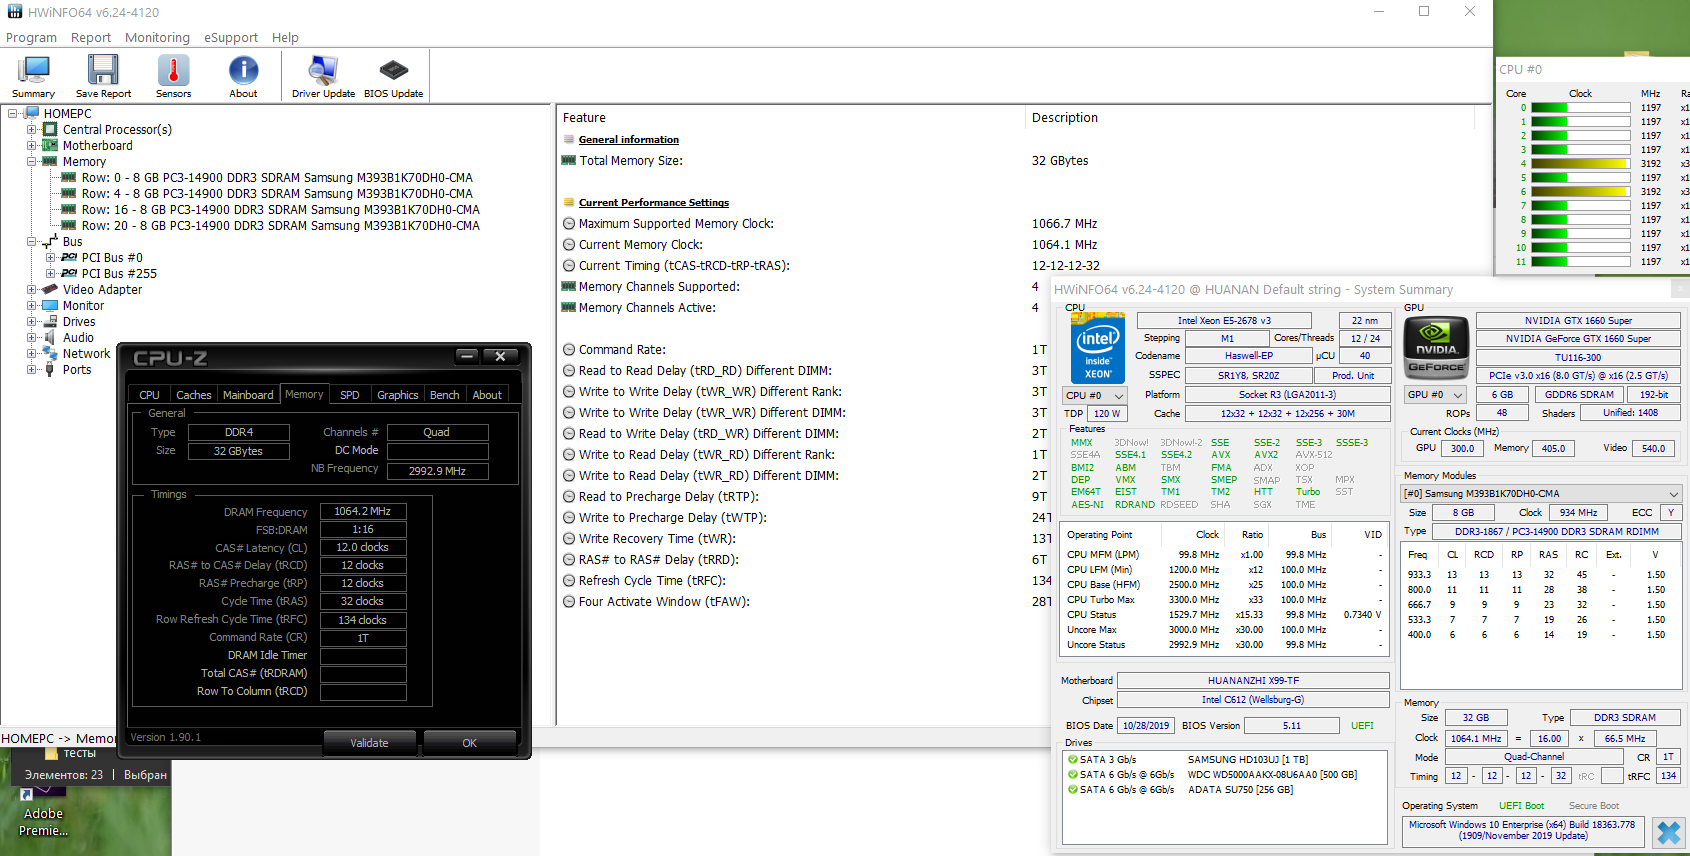Click the Intel Xeon logo in System Summary
Viewport: 1690px width, 856px height.
(x=1098, y=347)
